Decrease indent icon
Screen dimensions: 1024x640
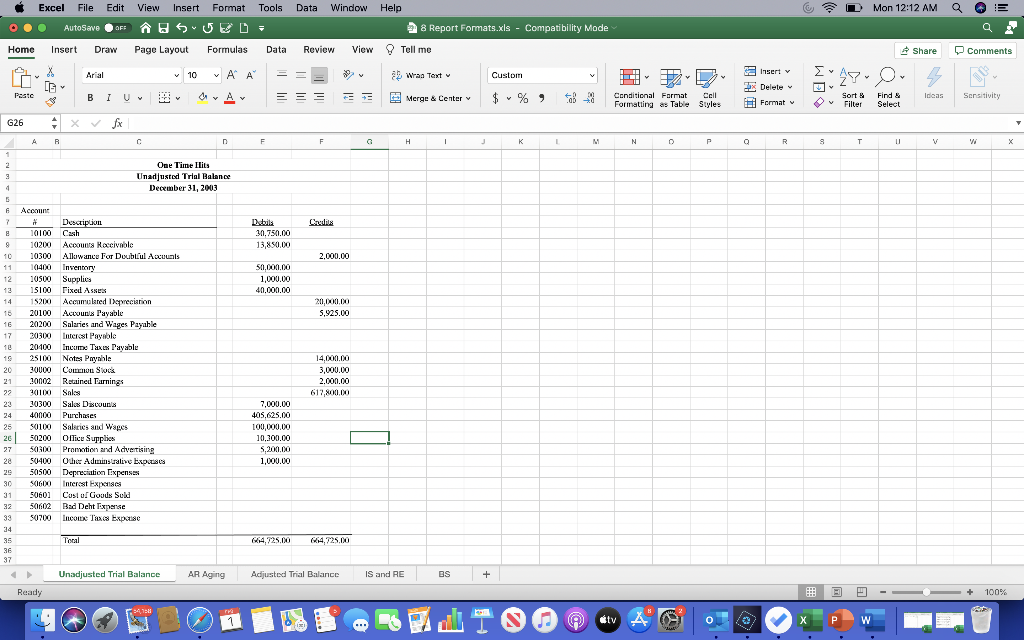point(348,98)
